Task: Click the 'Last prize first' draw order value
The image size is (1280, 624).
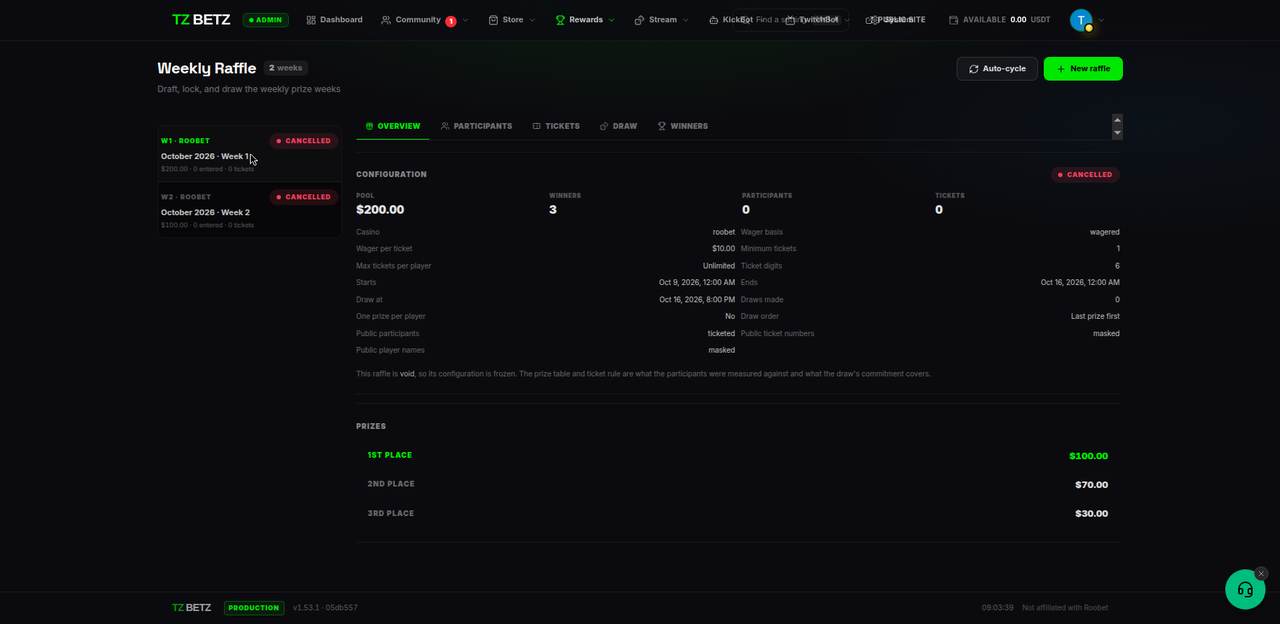Action: click(1095, 316)
